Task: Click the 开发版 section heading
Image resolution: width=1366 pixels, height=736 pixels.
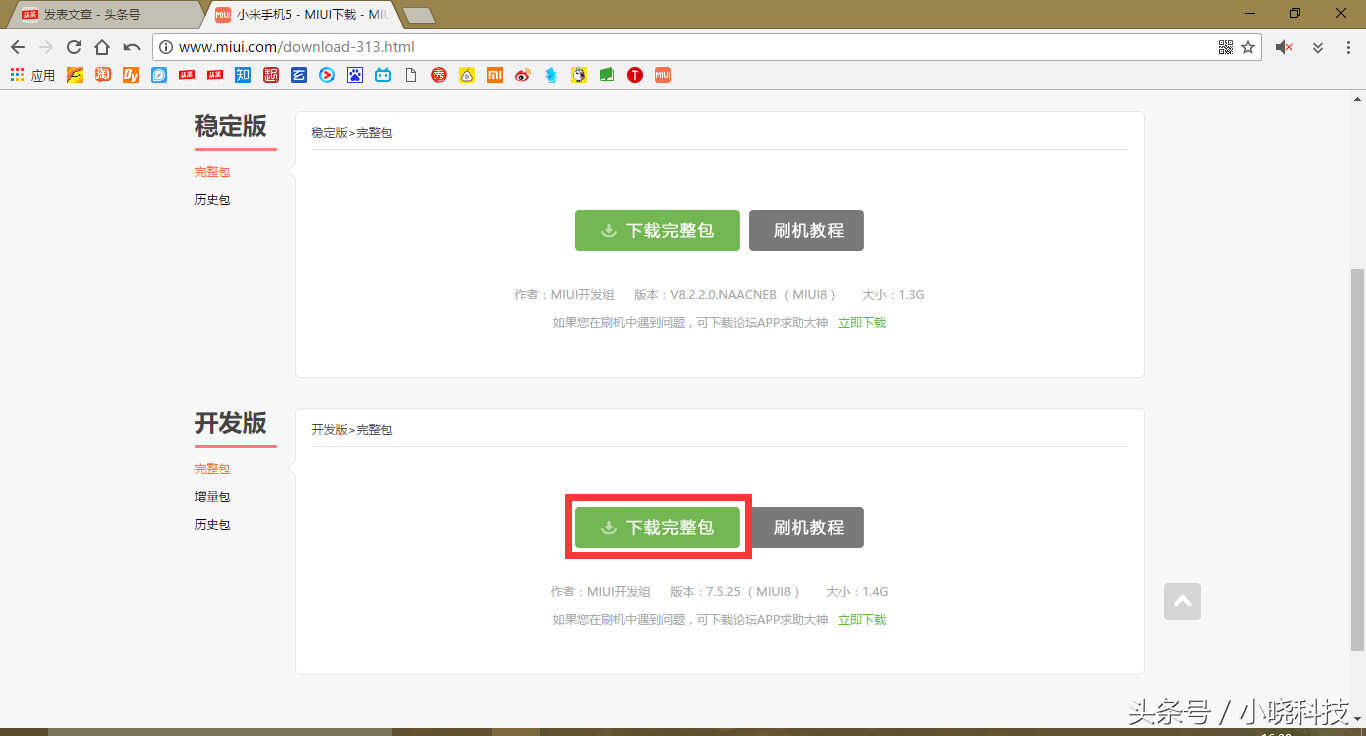Action: click(231, 423)
